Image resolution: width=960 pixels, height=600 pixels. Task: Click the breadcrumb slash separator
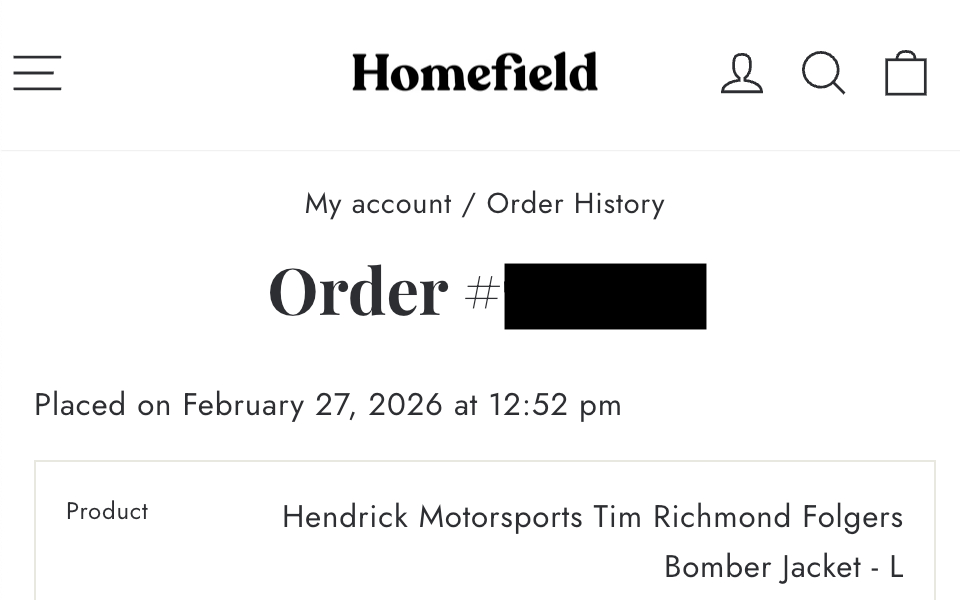click(469, 204)
